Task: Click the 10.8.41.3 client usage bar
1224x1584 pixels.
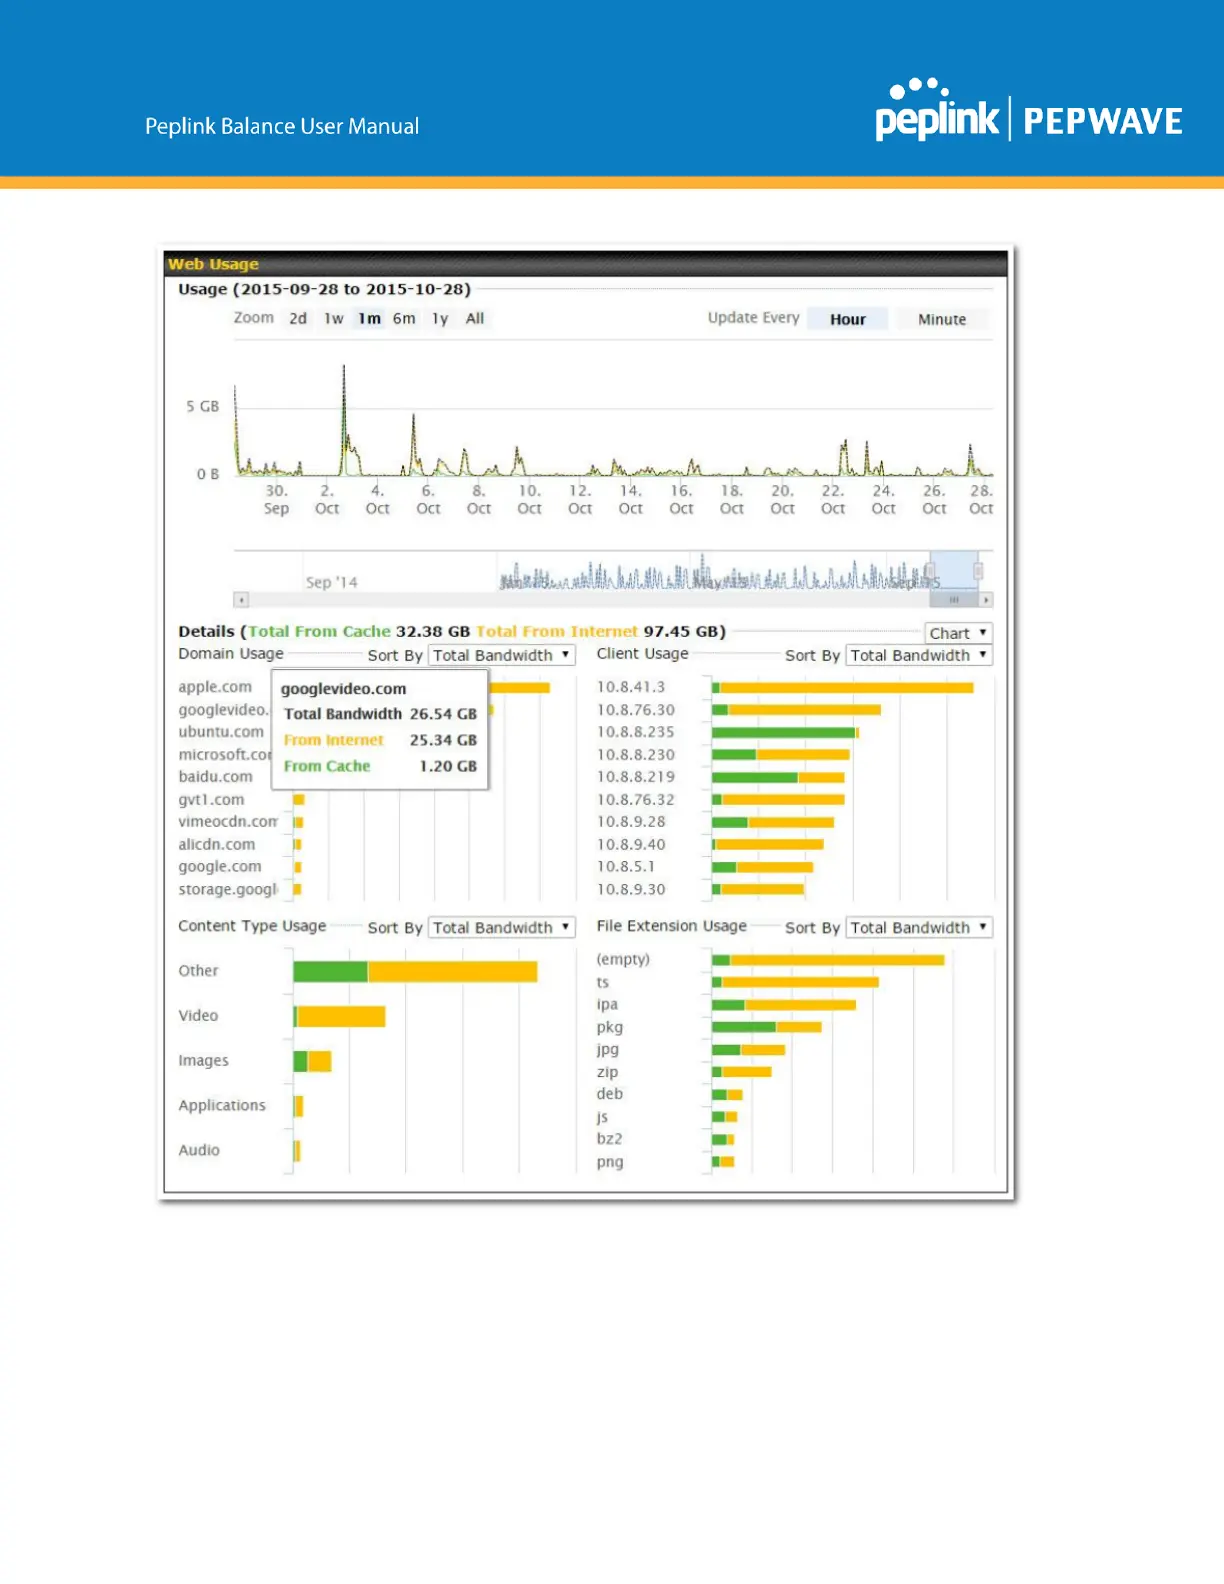Action: click(x=843, y=688)
